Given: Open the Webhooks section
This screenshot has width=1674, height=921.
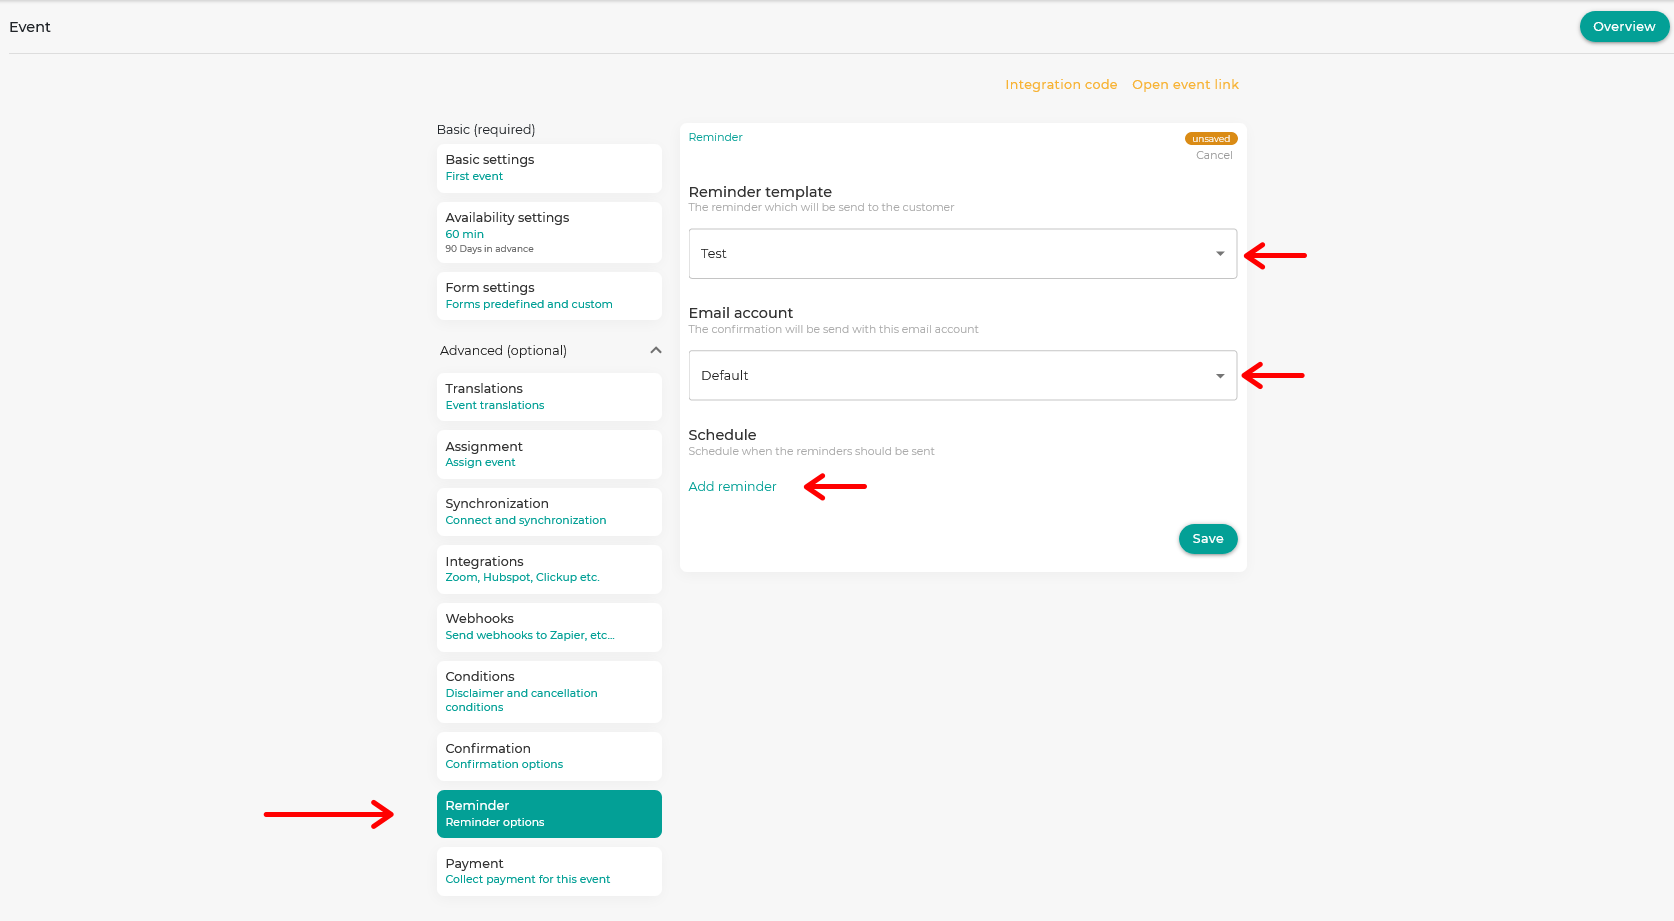Looking at the screenshot, I should click(549, 627).
